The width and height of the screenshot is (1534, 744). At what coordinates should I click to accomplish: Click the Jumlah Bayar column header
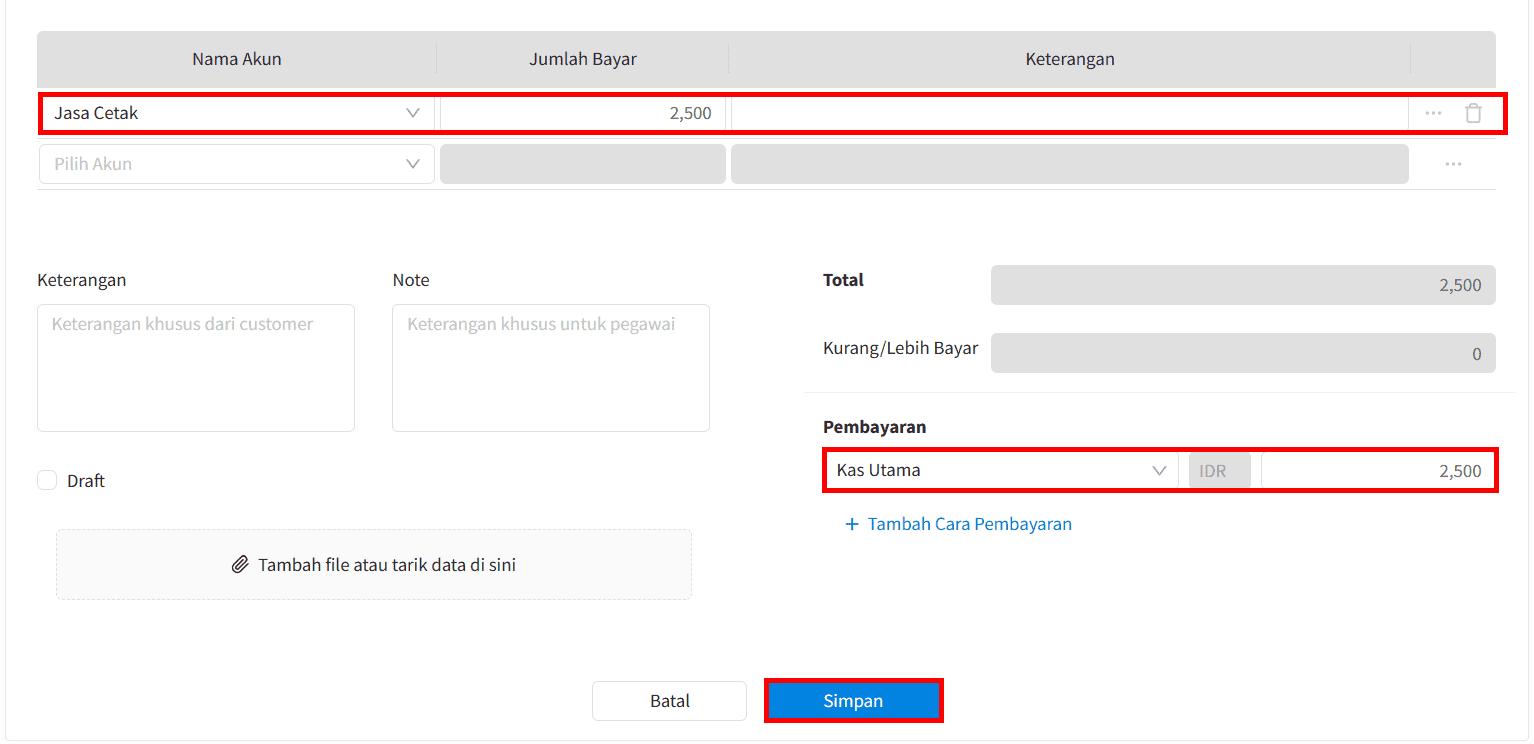point(583,59)
